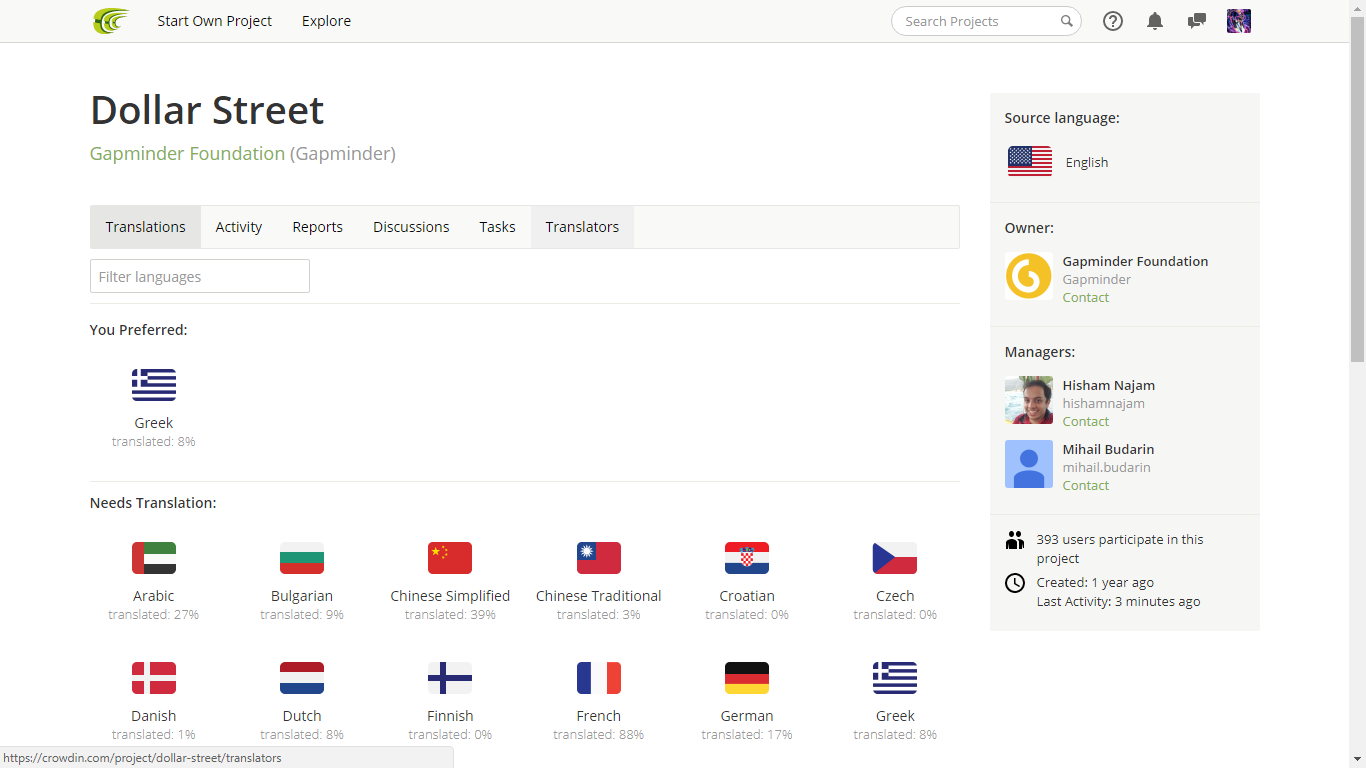
Task: Click the preferred Greek flag icon
Action: [154, 385]
